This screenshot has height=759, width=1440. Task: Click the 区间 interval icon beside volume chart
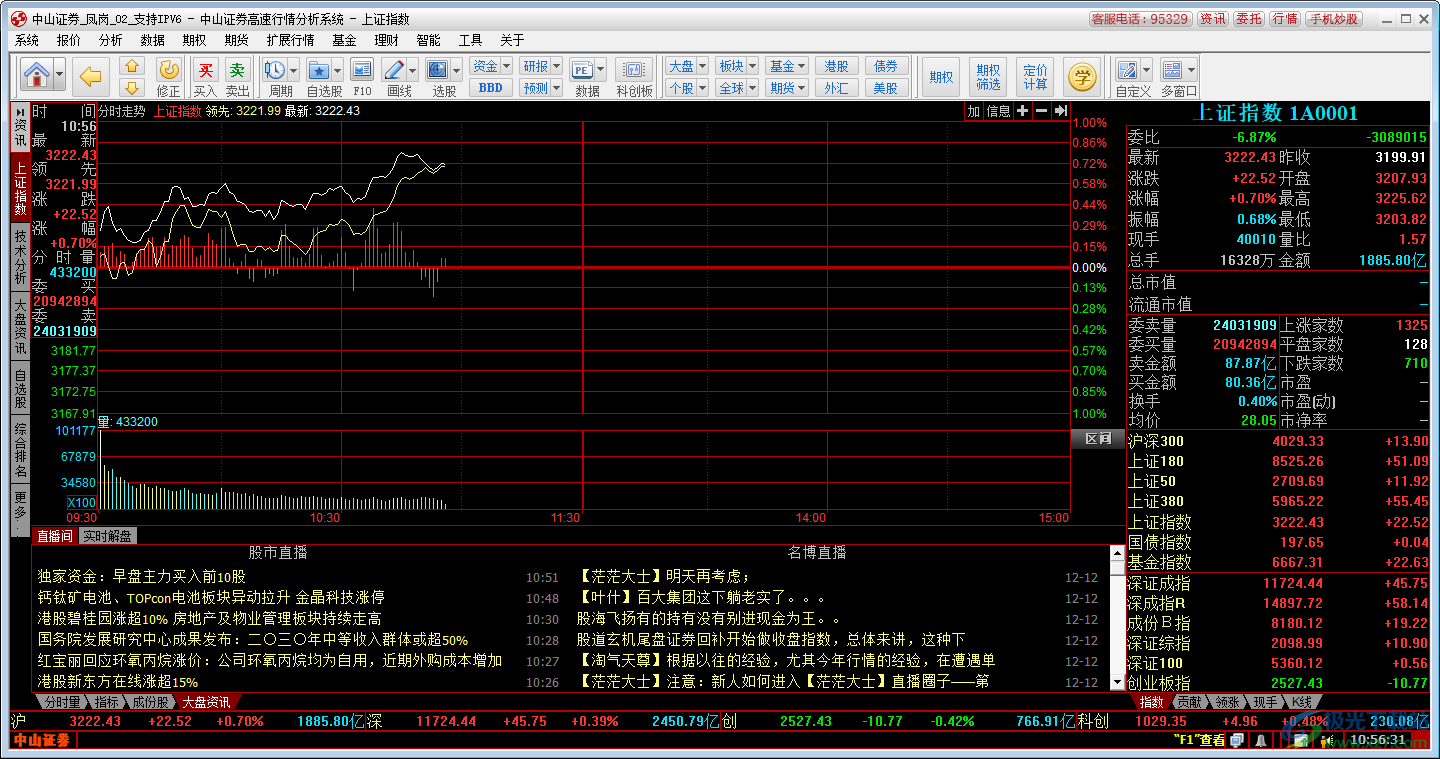coord(1098,438)
